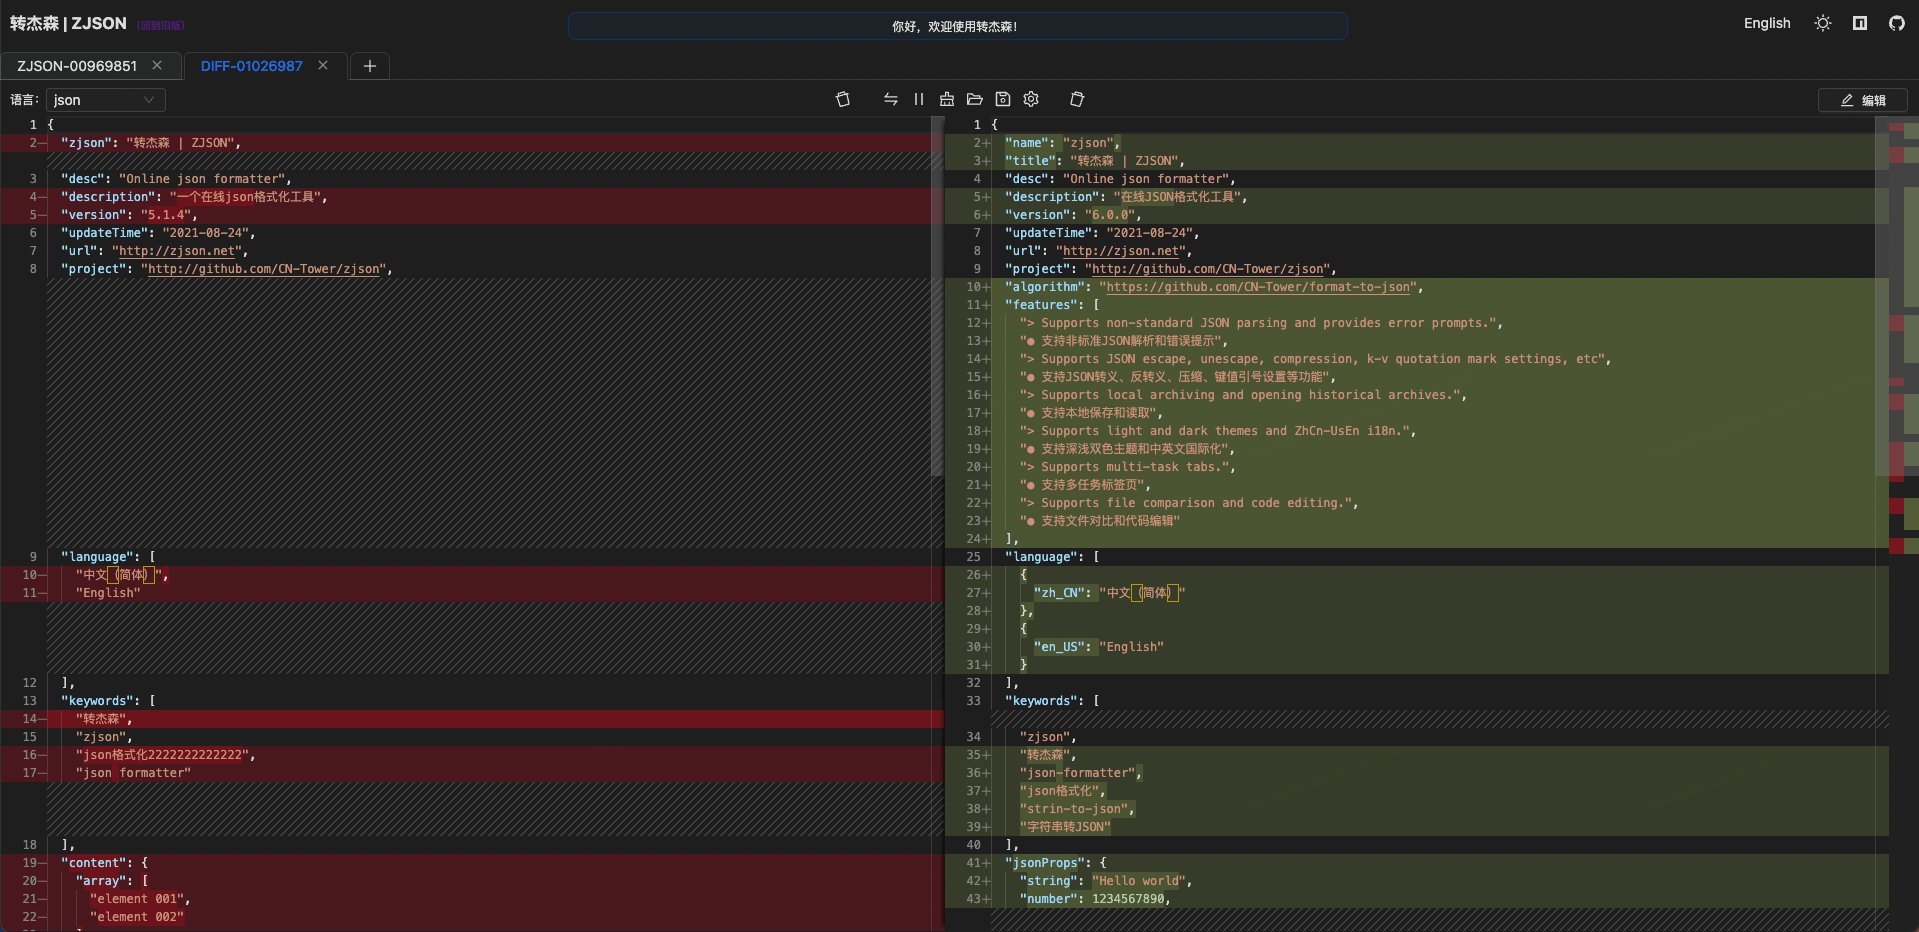1919x932 pixels.
Task: Click right line "json-formatter" keyword
Action: pos(1080,773)
